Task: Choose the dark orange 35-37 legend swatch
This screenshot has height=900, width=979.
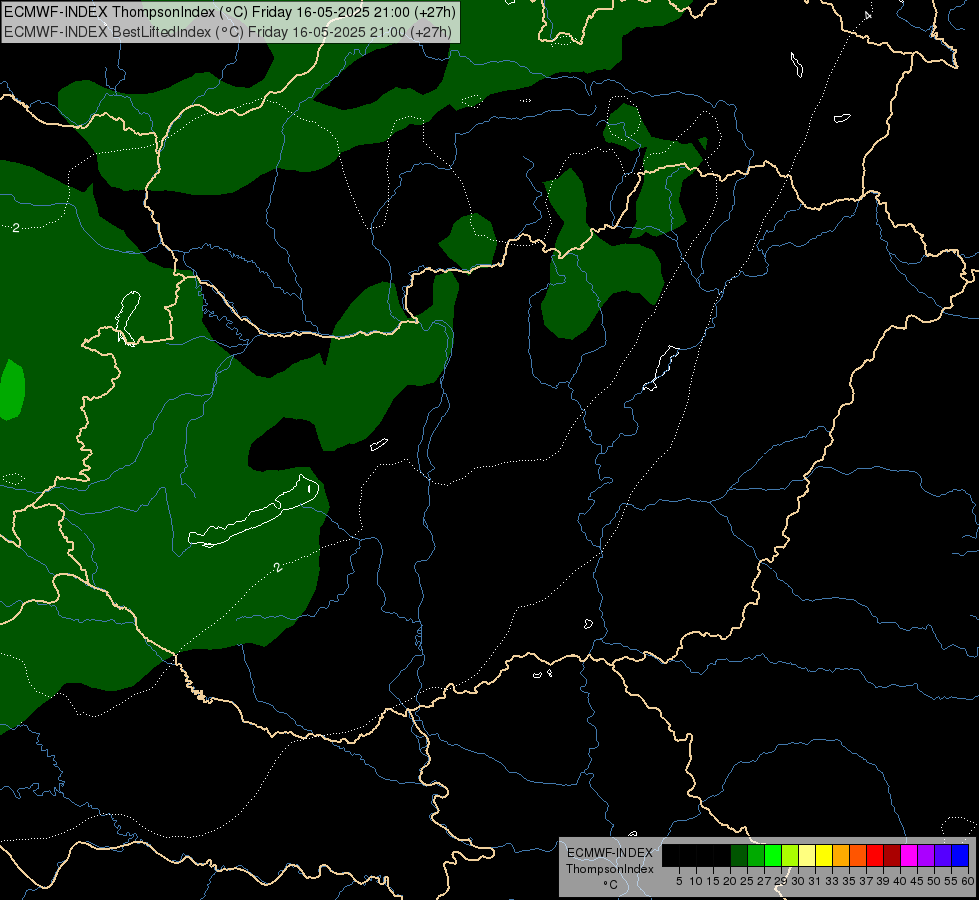Action: click(x=858, y=855)
